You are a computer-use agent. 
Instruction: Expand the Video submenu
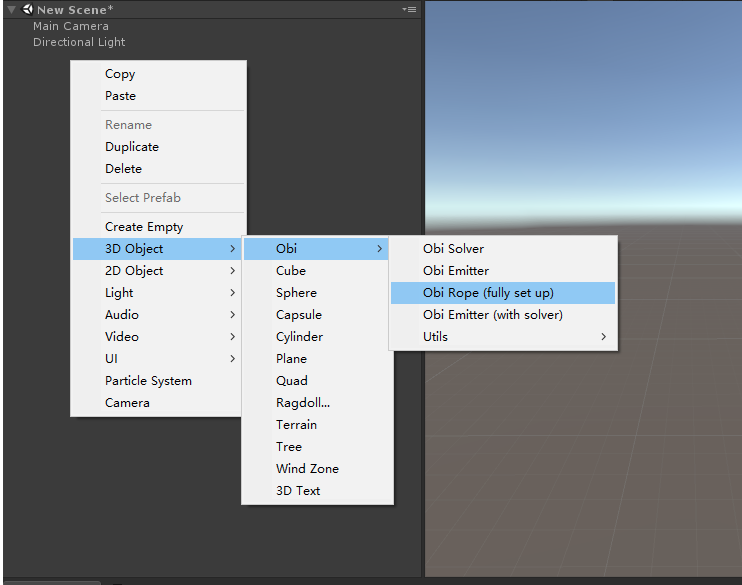point(159,337)
